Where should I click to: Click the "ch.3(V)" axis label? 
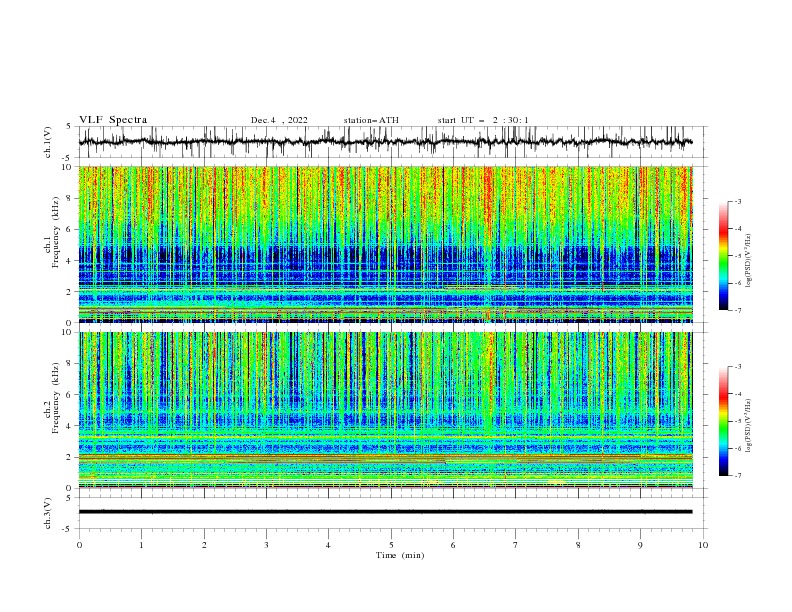click(x=47, y=513)
